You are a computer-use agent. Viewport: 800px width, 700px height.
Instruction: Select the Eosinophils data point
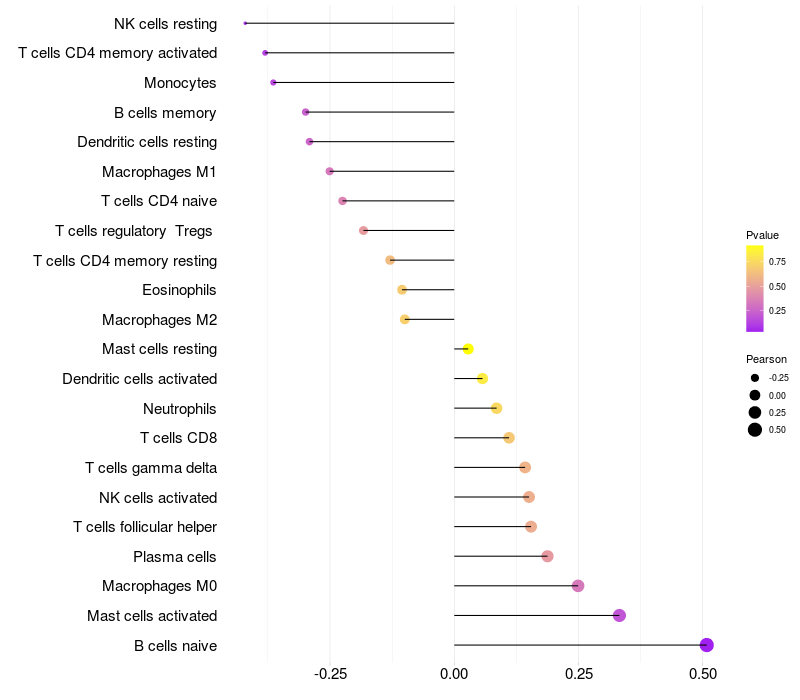coord(402,290)
